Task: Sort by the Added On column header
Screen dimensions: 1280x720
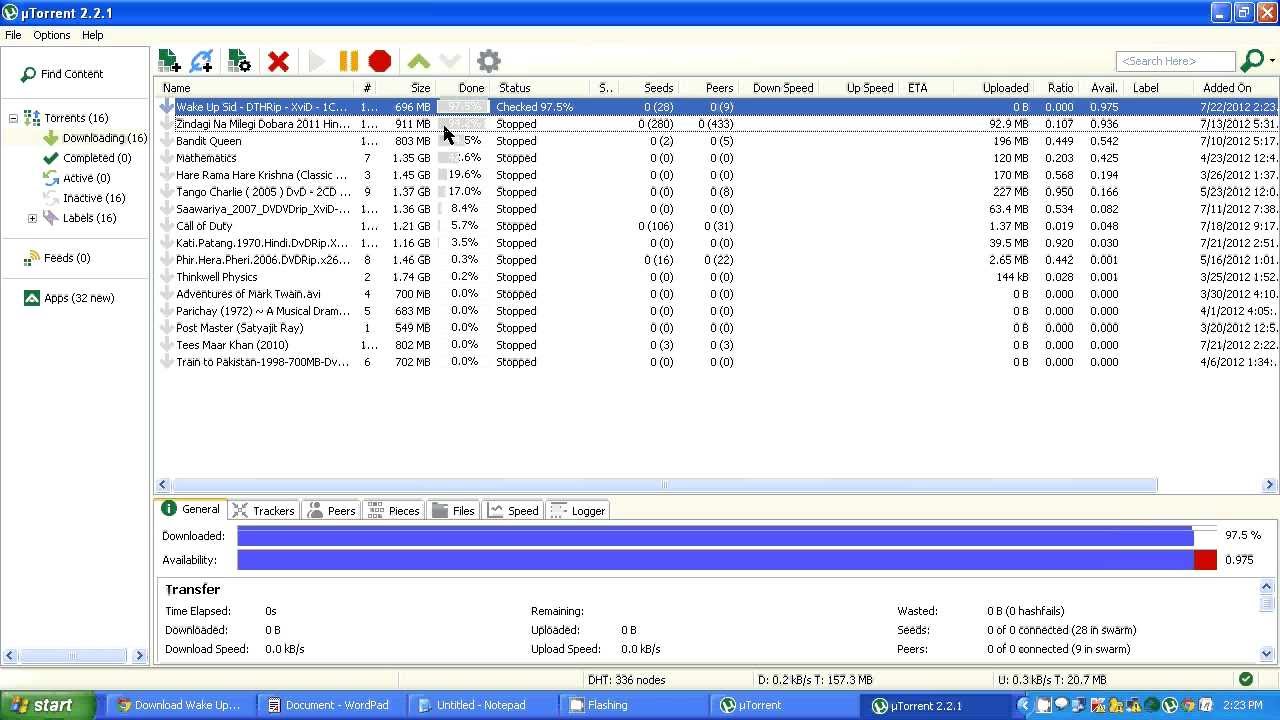Action: tap(1238, 88)
